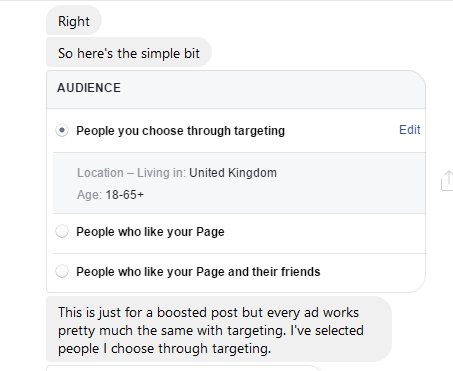Click the 'Location – Living in:' label
Screen dimensions: 453x371
[x=131, y=173]
